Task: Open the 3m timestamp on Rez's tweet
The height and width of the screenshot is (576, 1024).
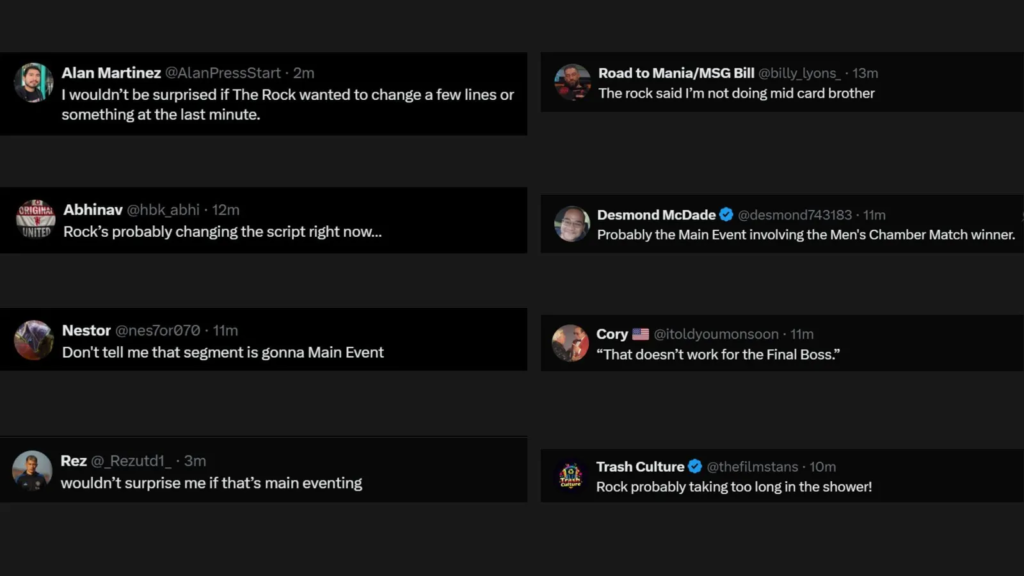Action: (x=195, y=461)
